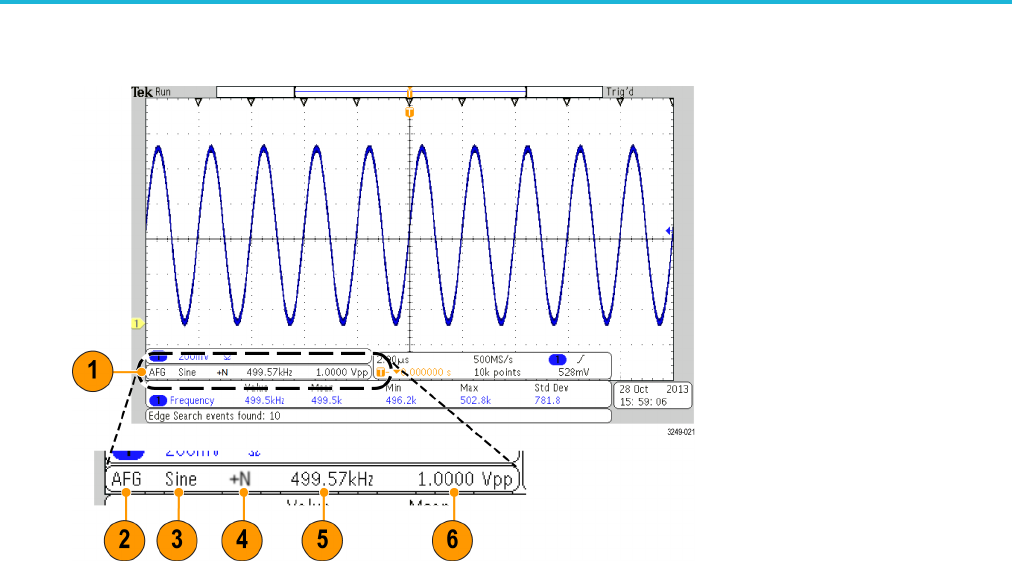Click the 1.0000 Vpp amplitude in the main display
Image resolution: width=1012 pixels, height=561 pixels.
coord(341,372)
